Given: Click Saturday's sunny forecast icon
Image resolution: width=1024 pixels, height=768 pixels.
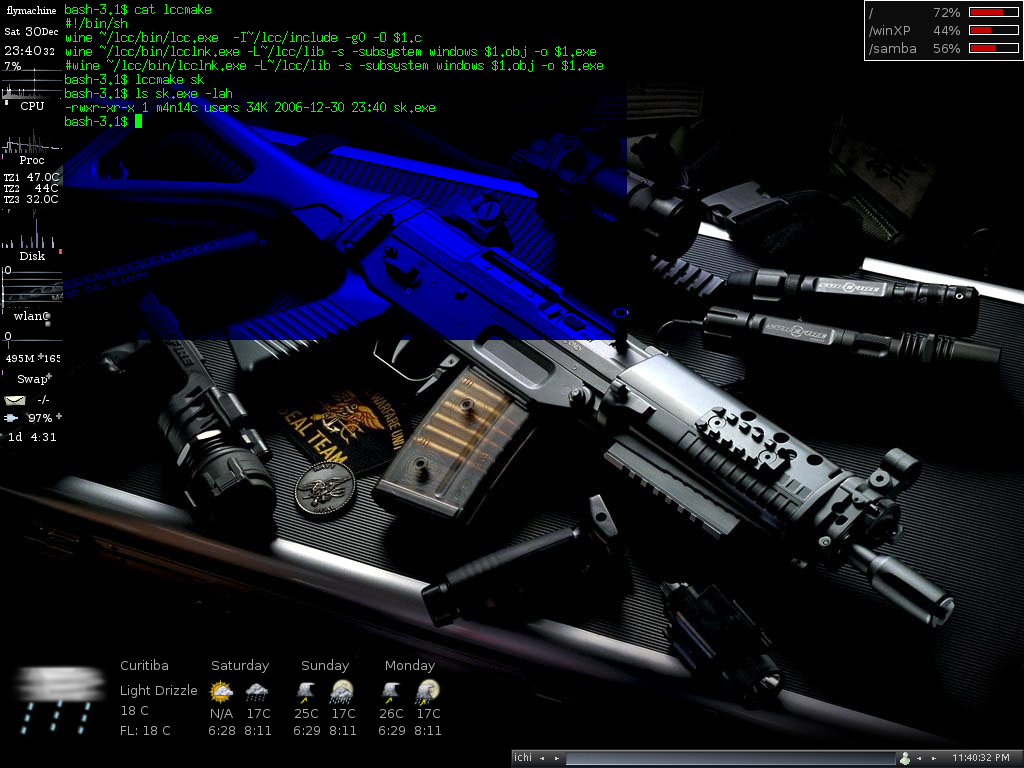Looking at the screenshot, I should (x=221, y=692).
